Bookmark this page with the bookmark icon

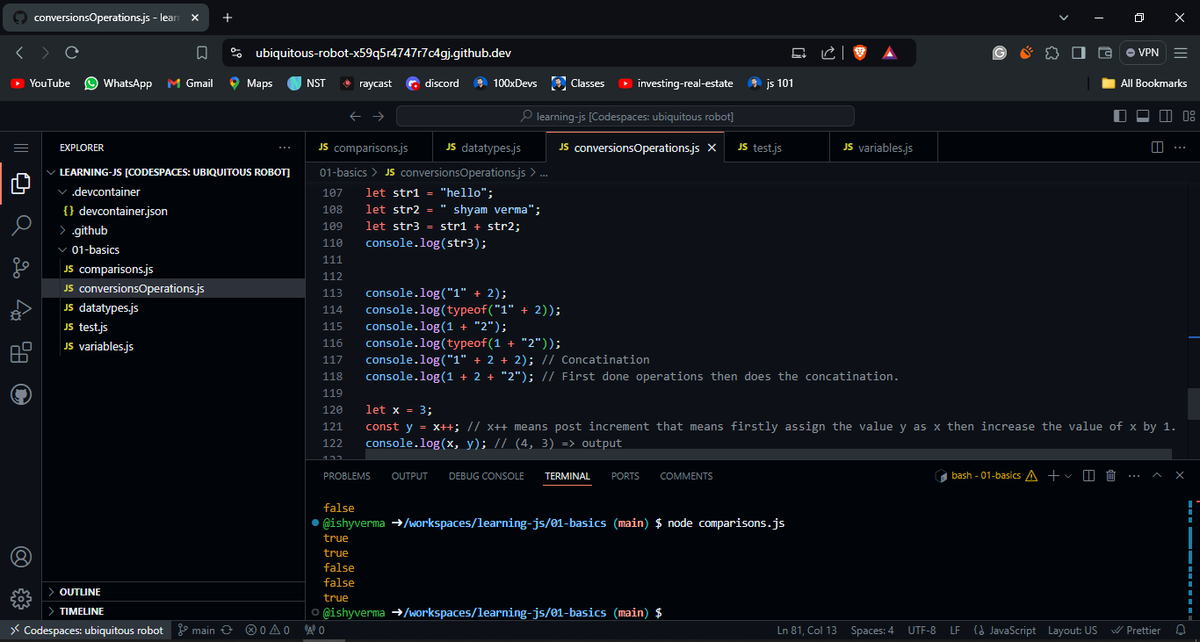tap(202, 52)
